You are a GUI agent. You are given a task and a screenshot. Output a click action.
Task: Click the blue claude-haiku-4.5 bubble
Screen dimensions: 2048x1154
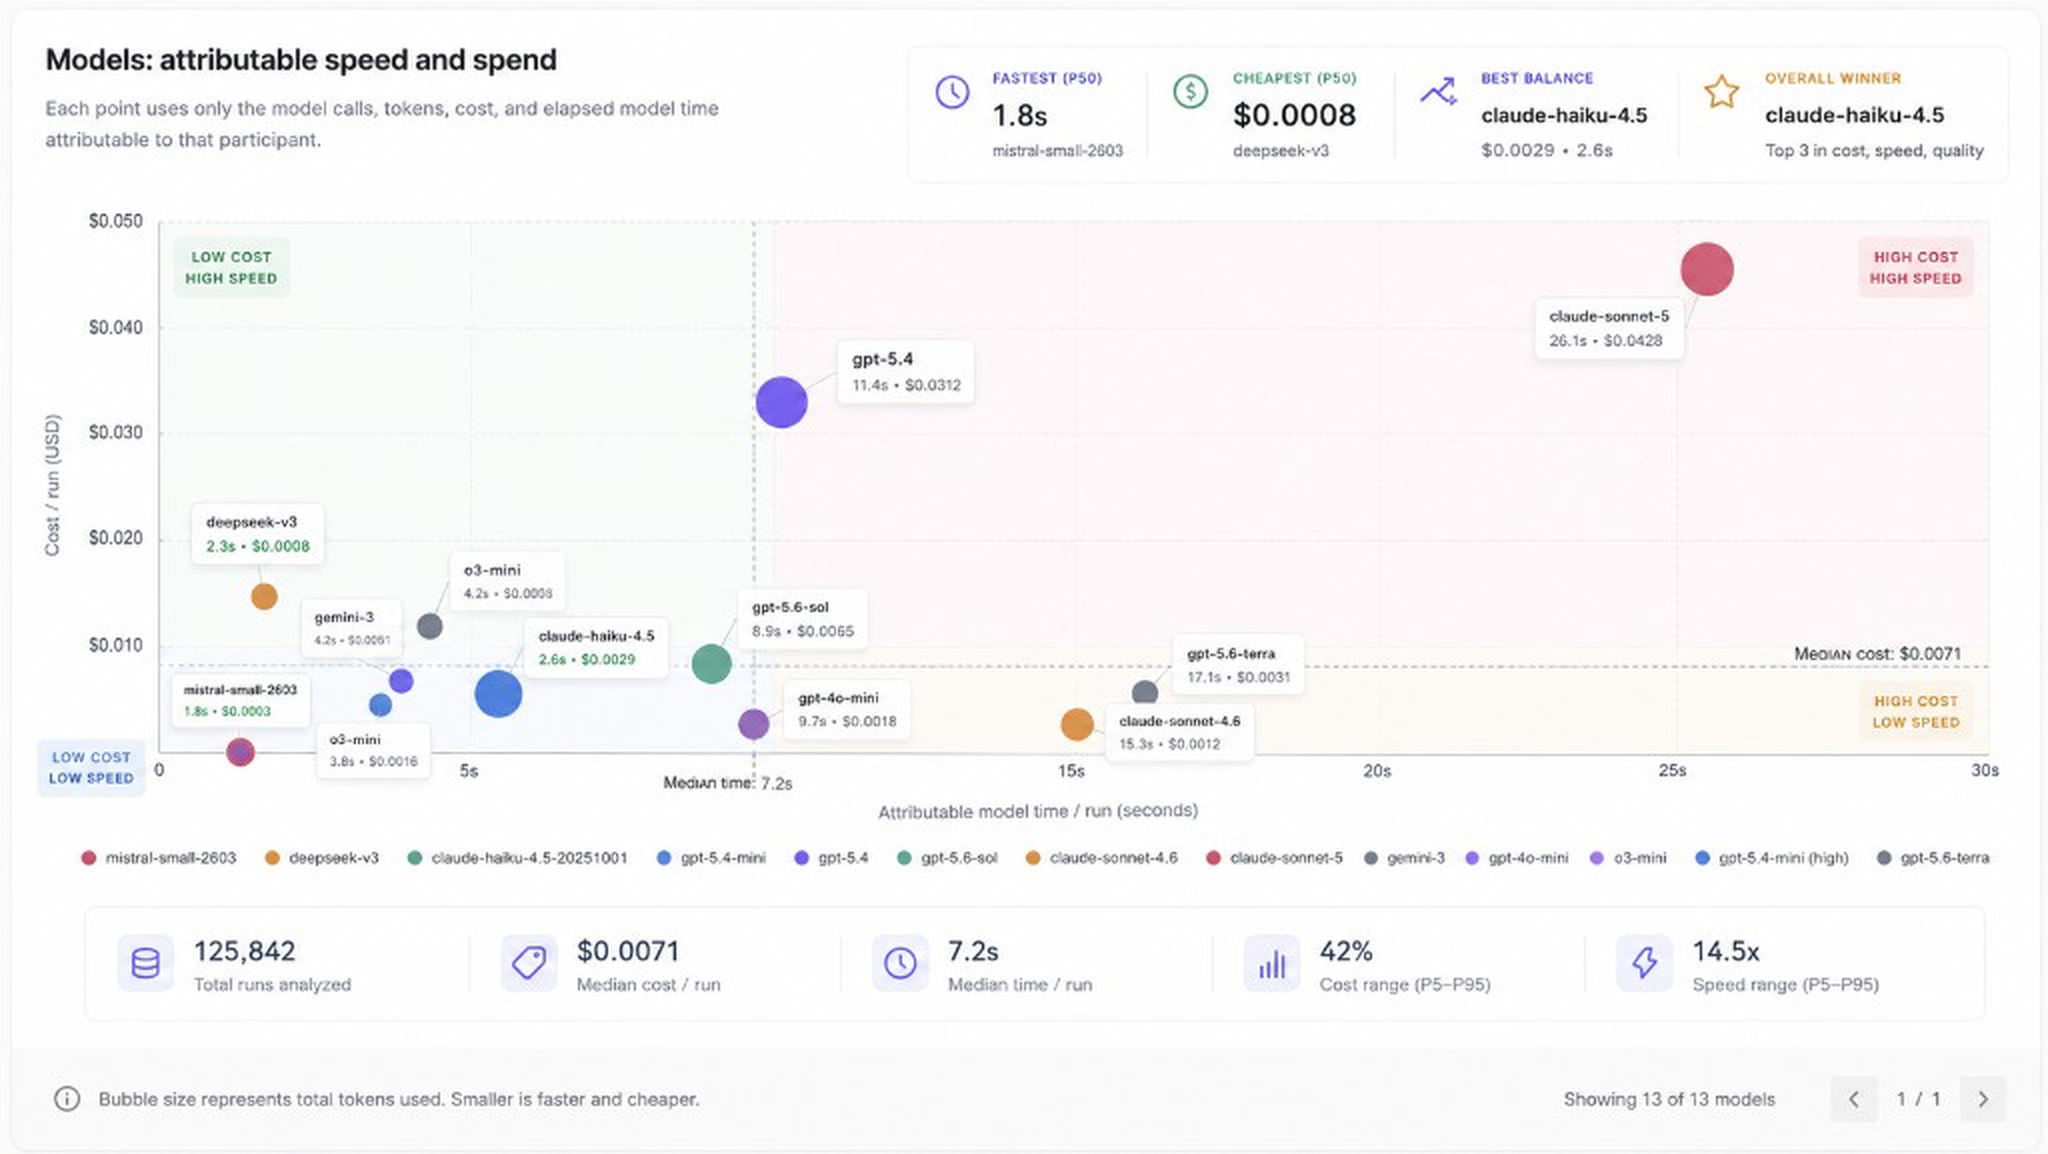click(498, 693)
